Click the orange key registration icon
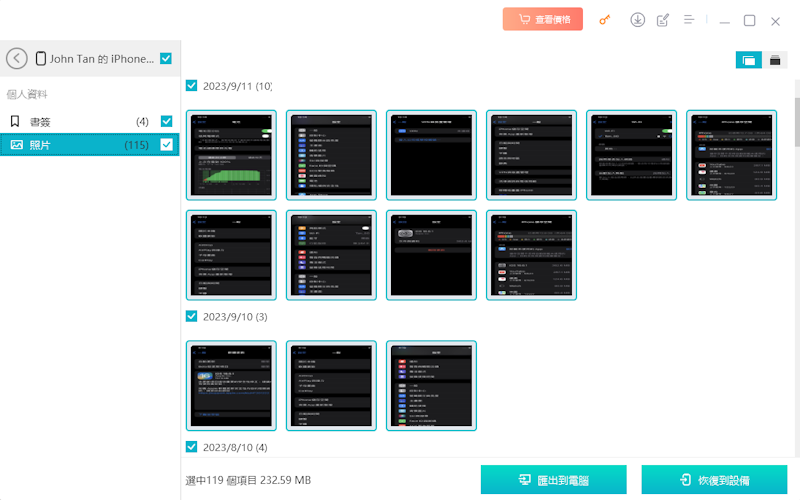This screenshot has width=800, height=500. (x=604, y=20)
